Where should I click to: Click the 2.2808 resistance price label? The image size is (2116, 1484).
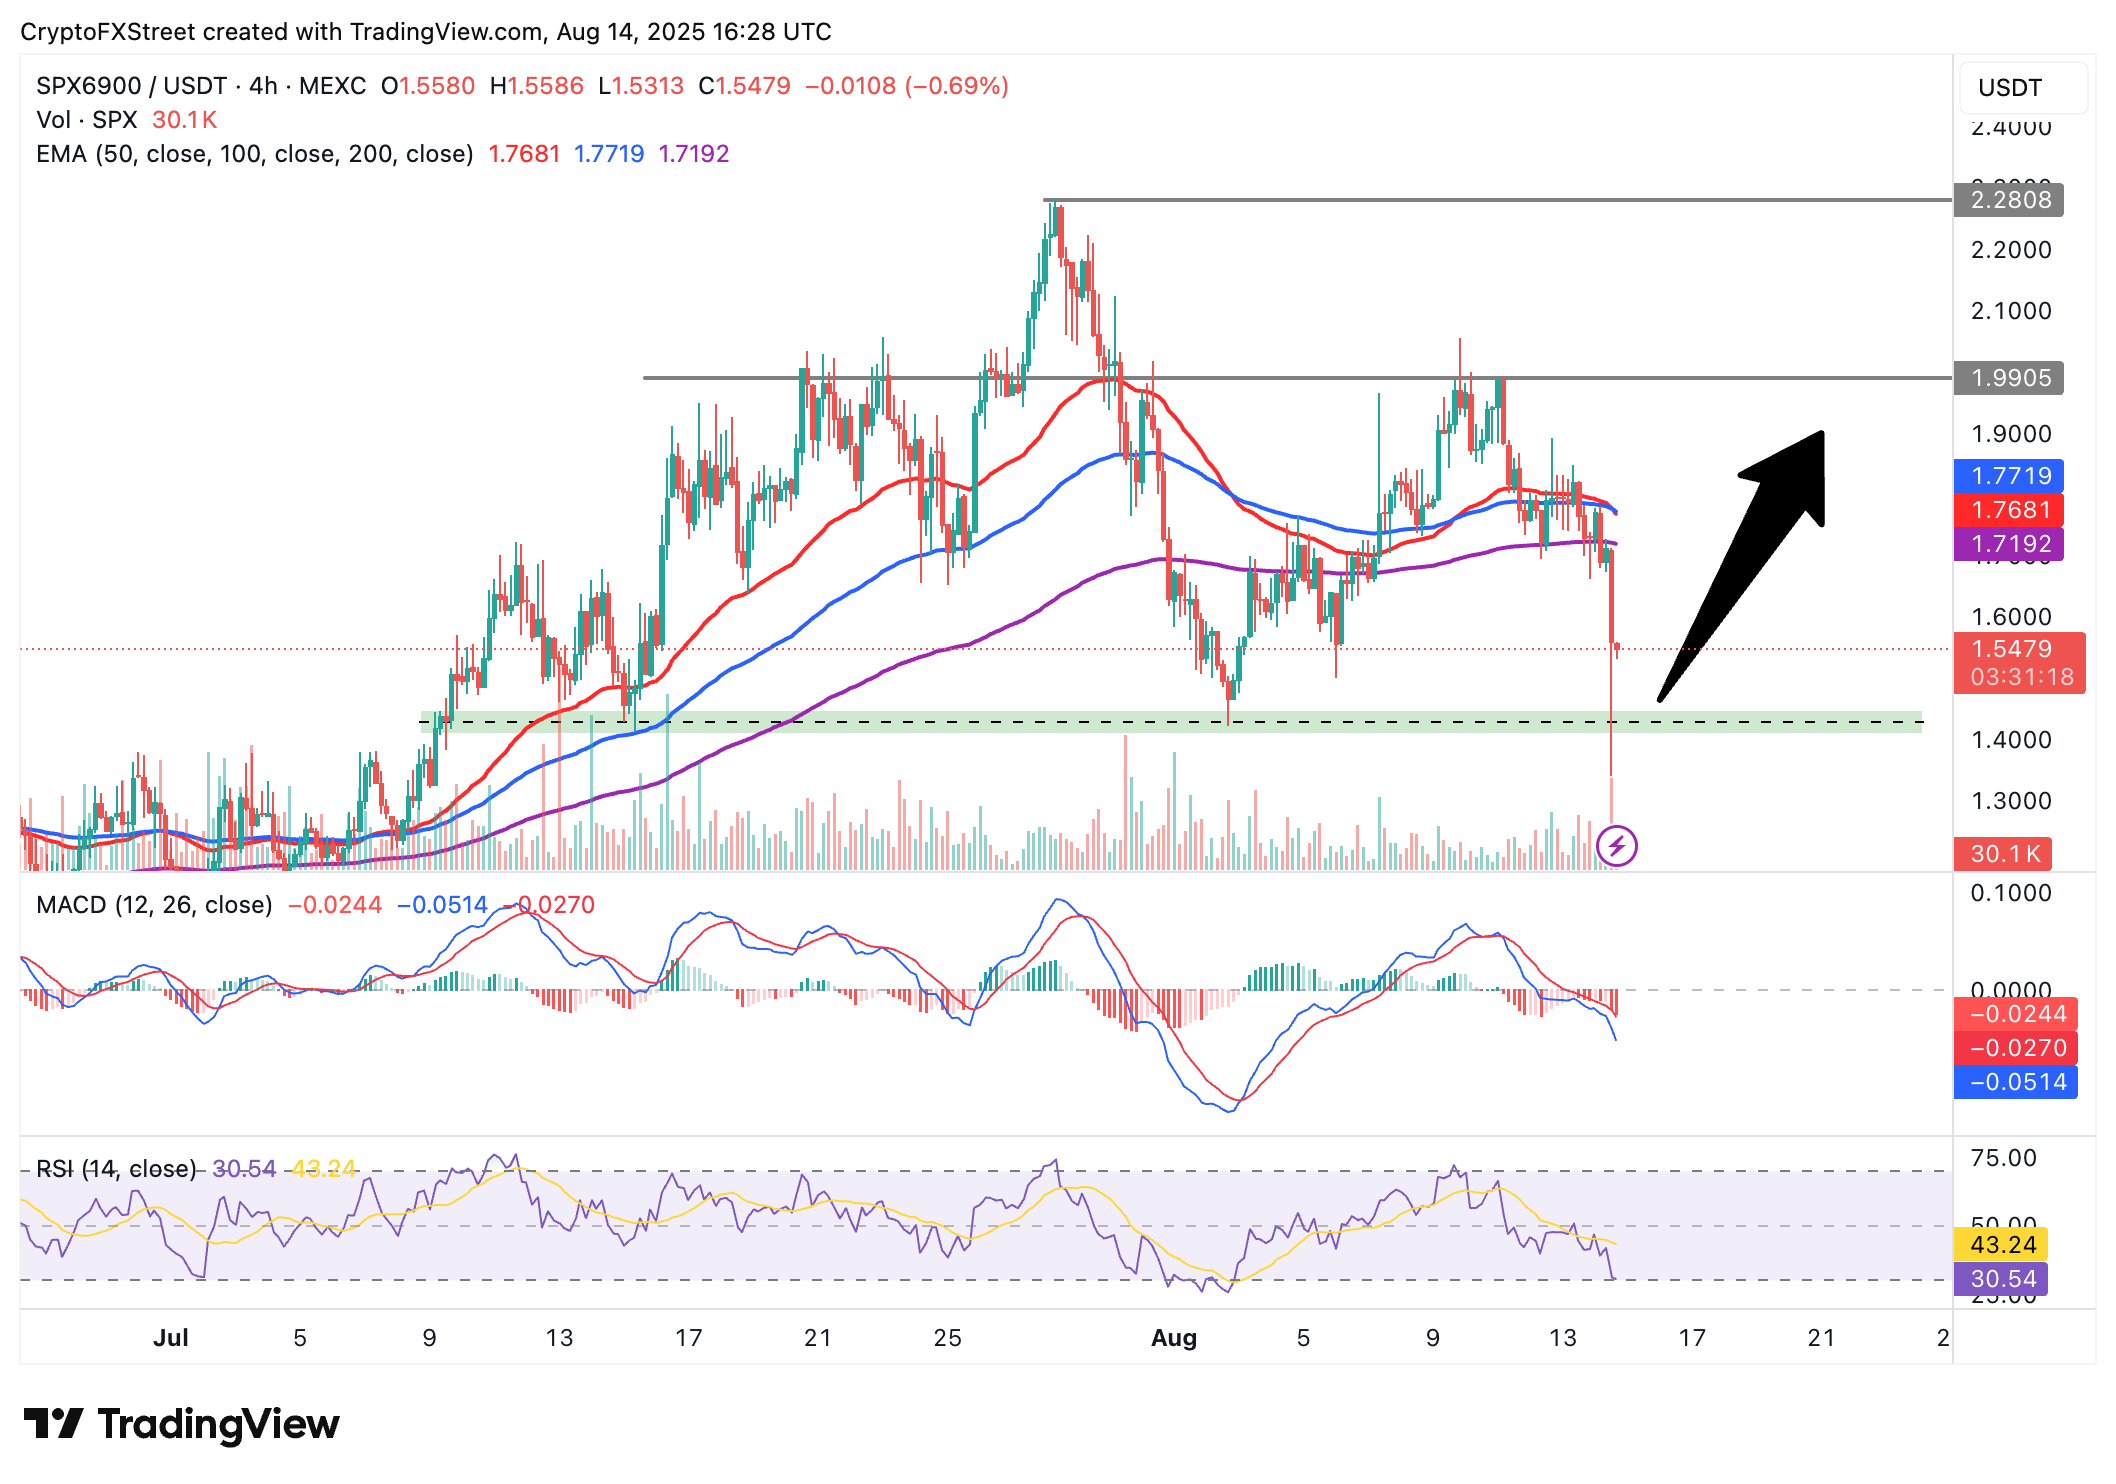pyautogui.click(x=2008, y=200)
